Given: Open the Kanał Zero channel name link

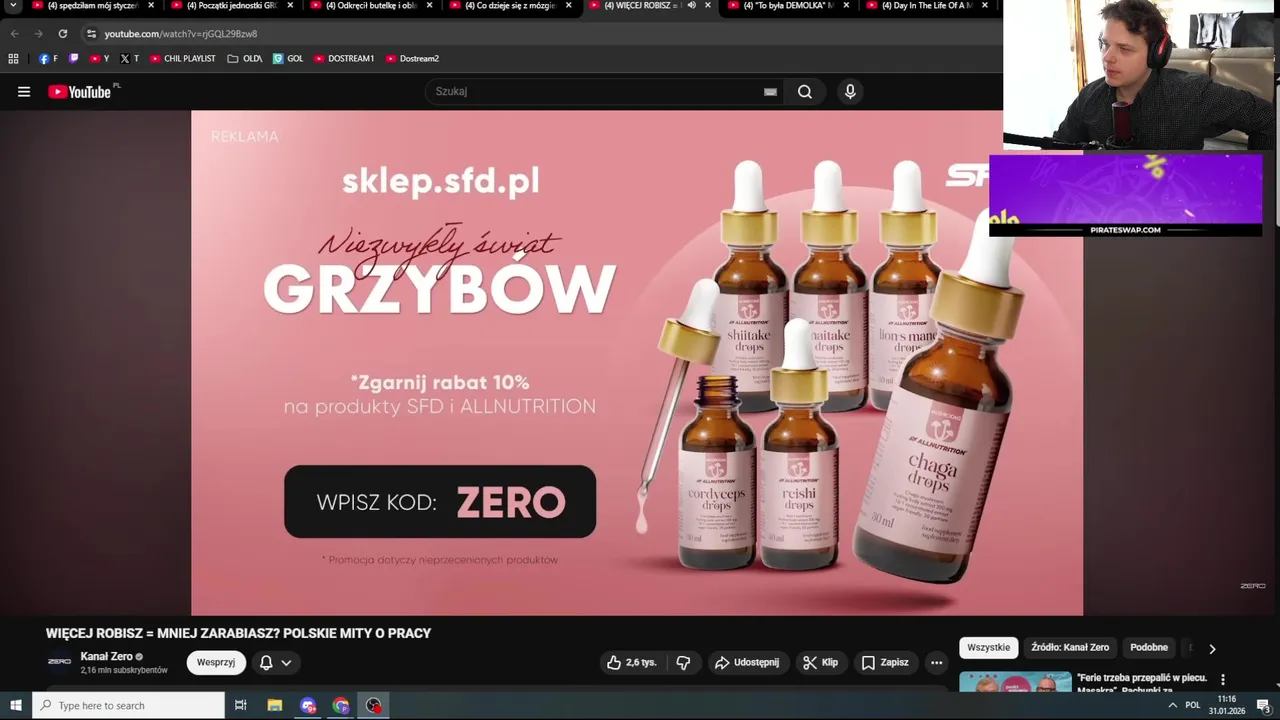Looking at the screenshot, I should pos(106,657).
